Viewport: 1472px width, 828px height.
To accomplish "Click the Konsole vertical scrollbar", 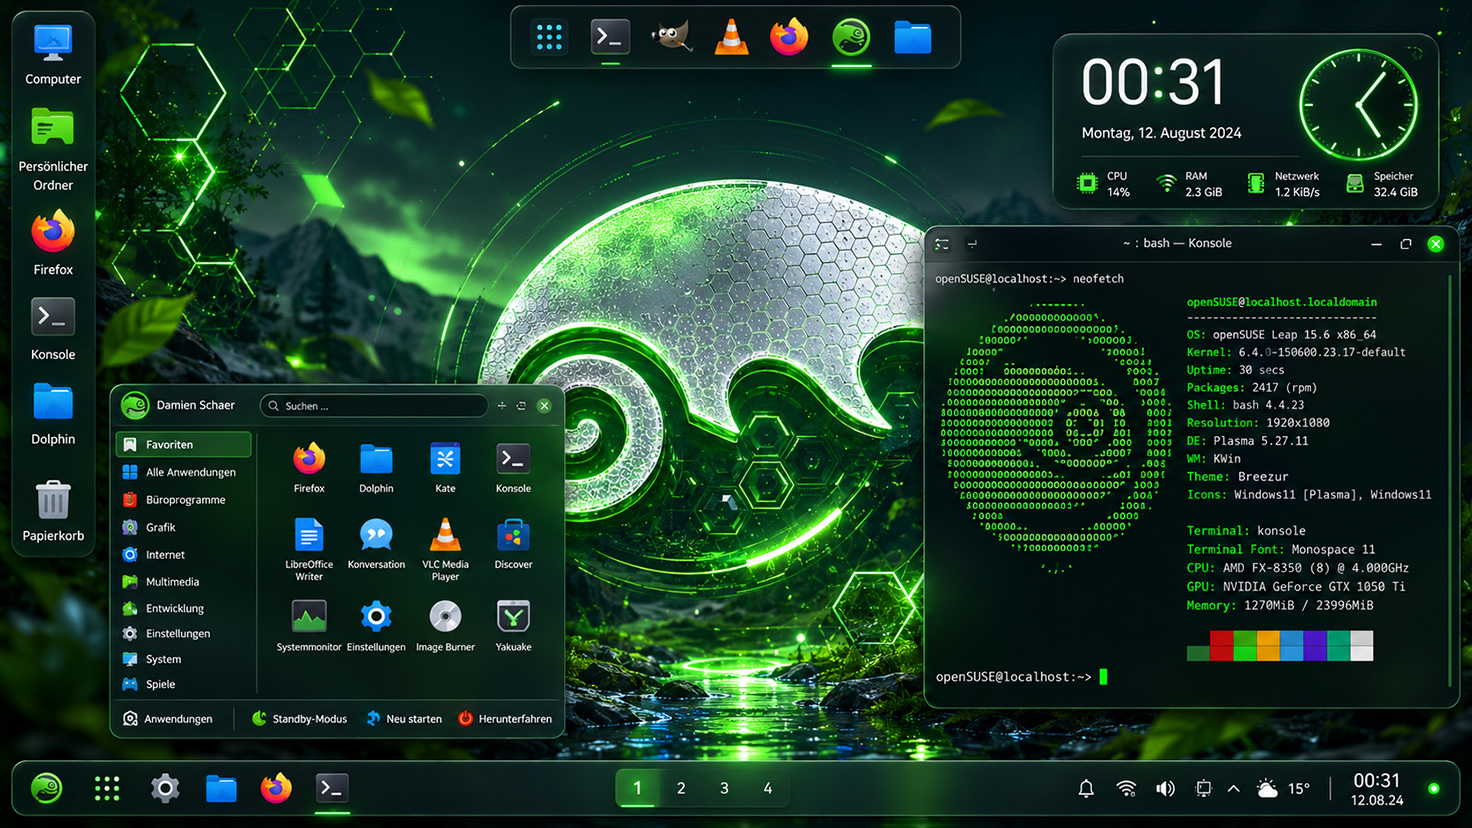I will (x=1450, y=480).
